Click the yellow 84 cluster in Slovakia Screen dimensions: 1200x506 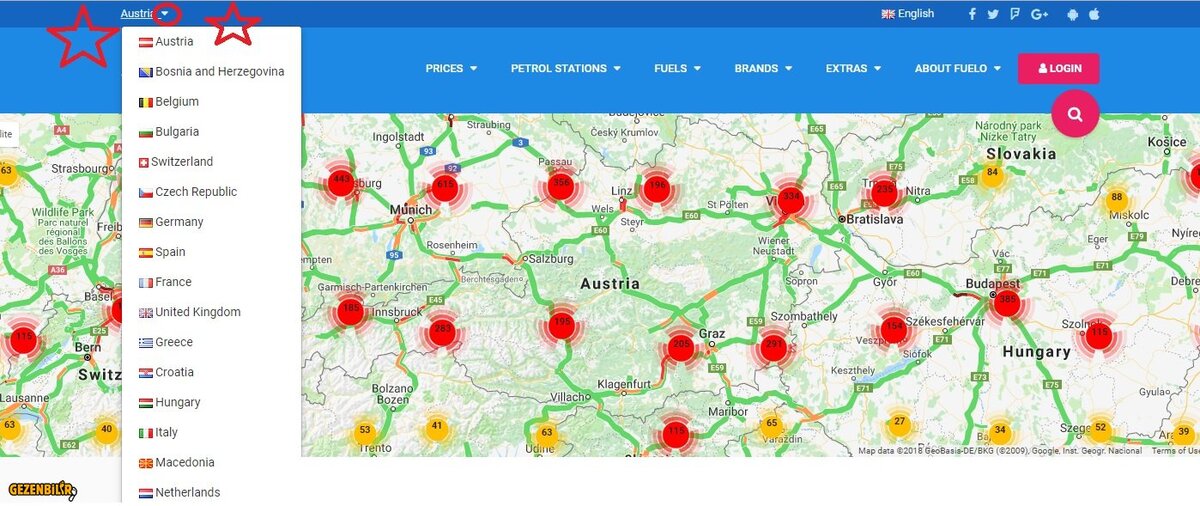tap(992, 173)
